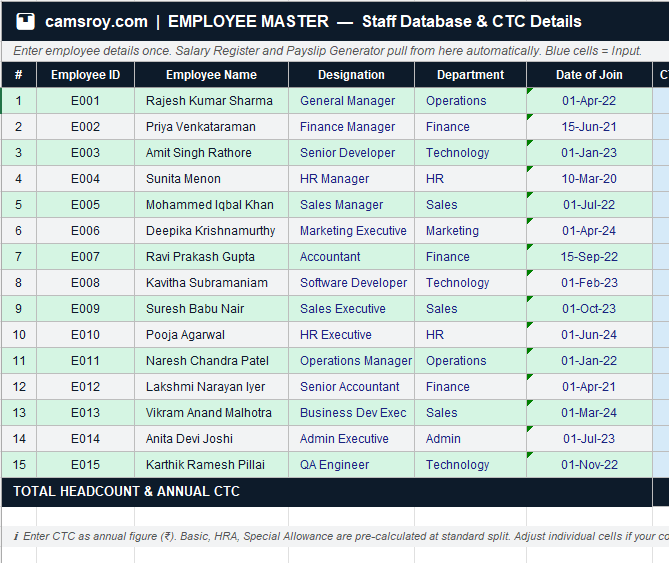Select the Software Developer cell
Viewport: 669px width, 563px height.
coord(351,283)
